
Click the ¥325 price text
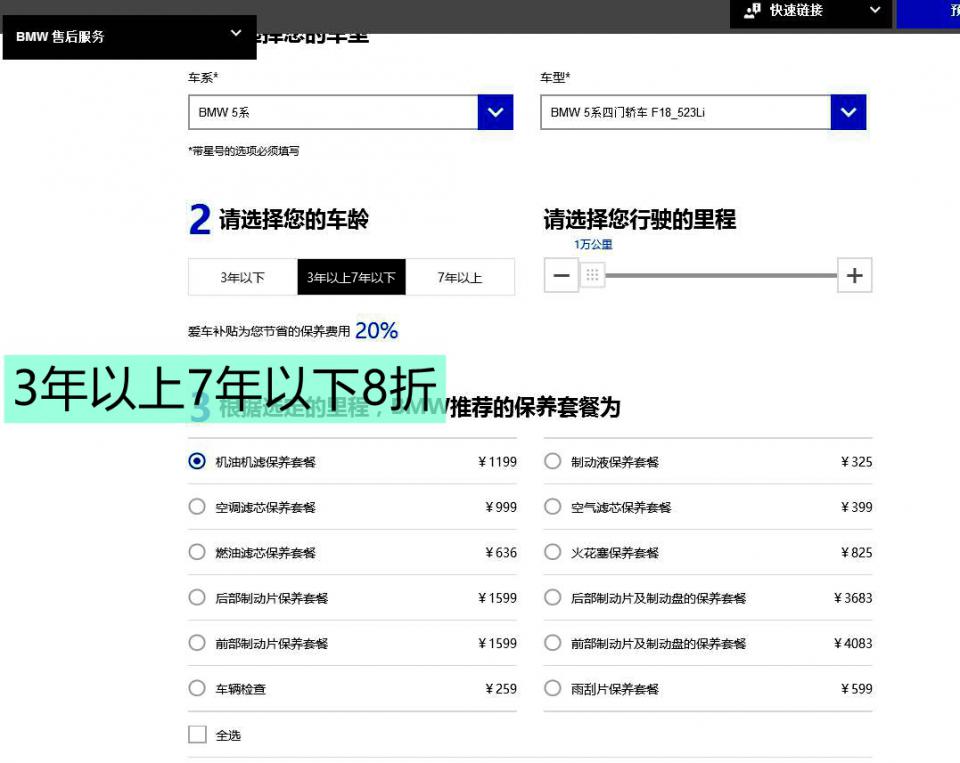tap(857, 462)
